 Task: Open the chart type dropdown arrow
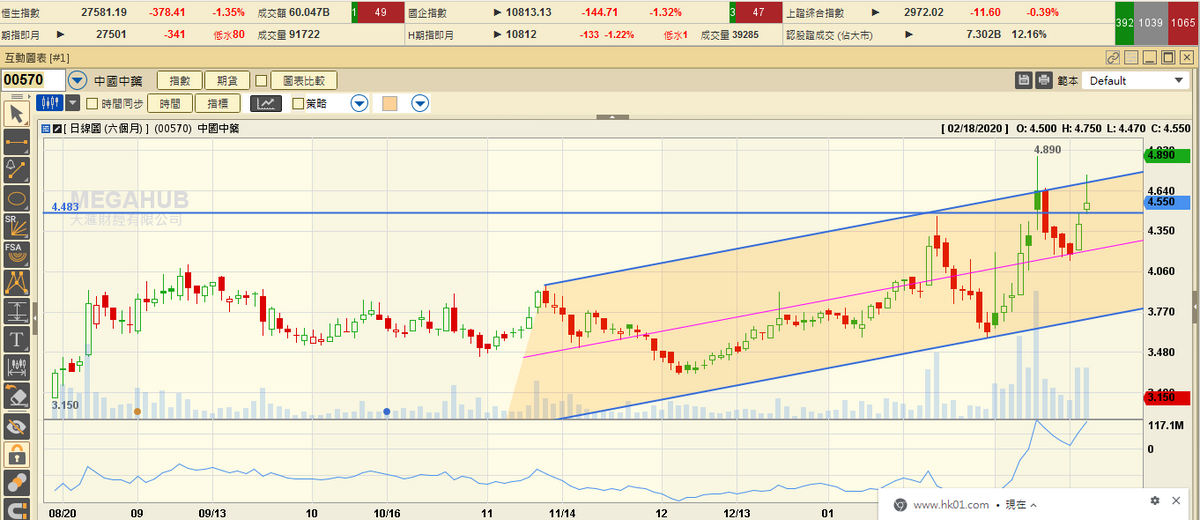[74, 103]
